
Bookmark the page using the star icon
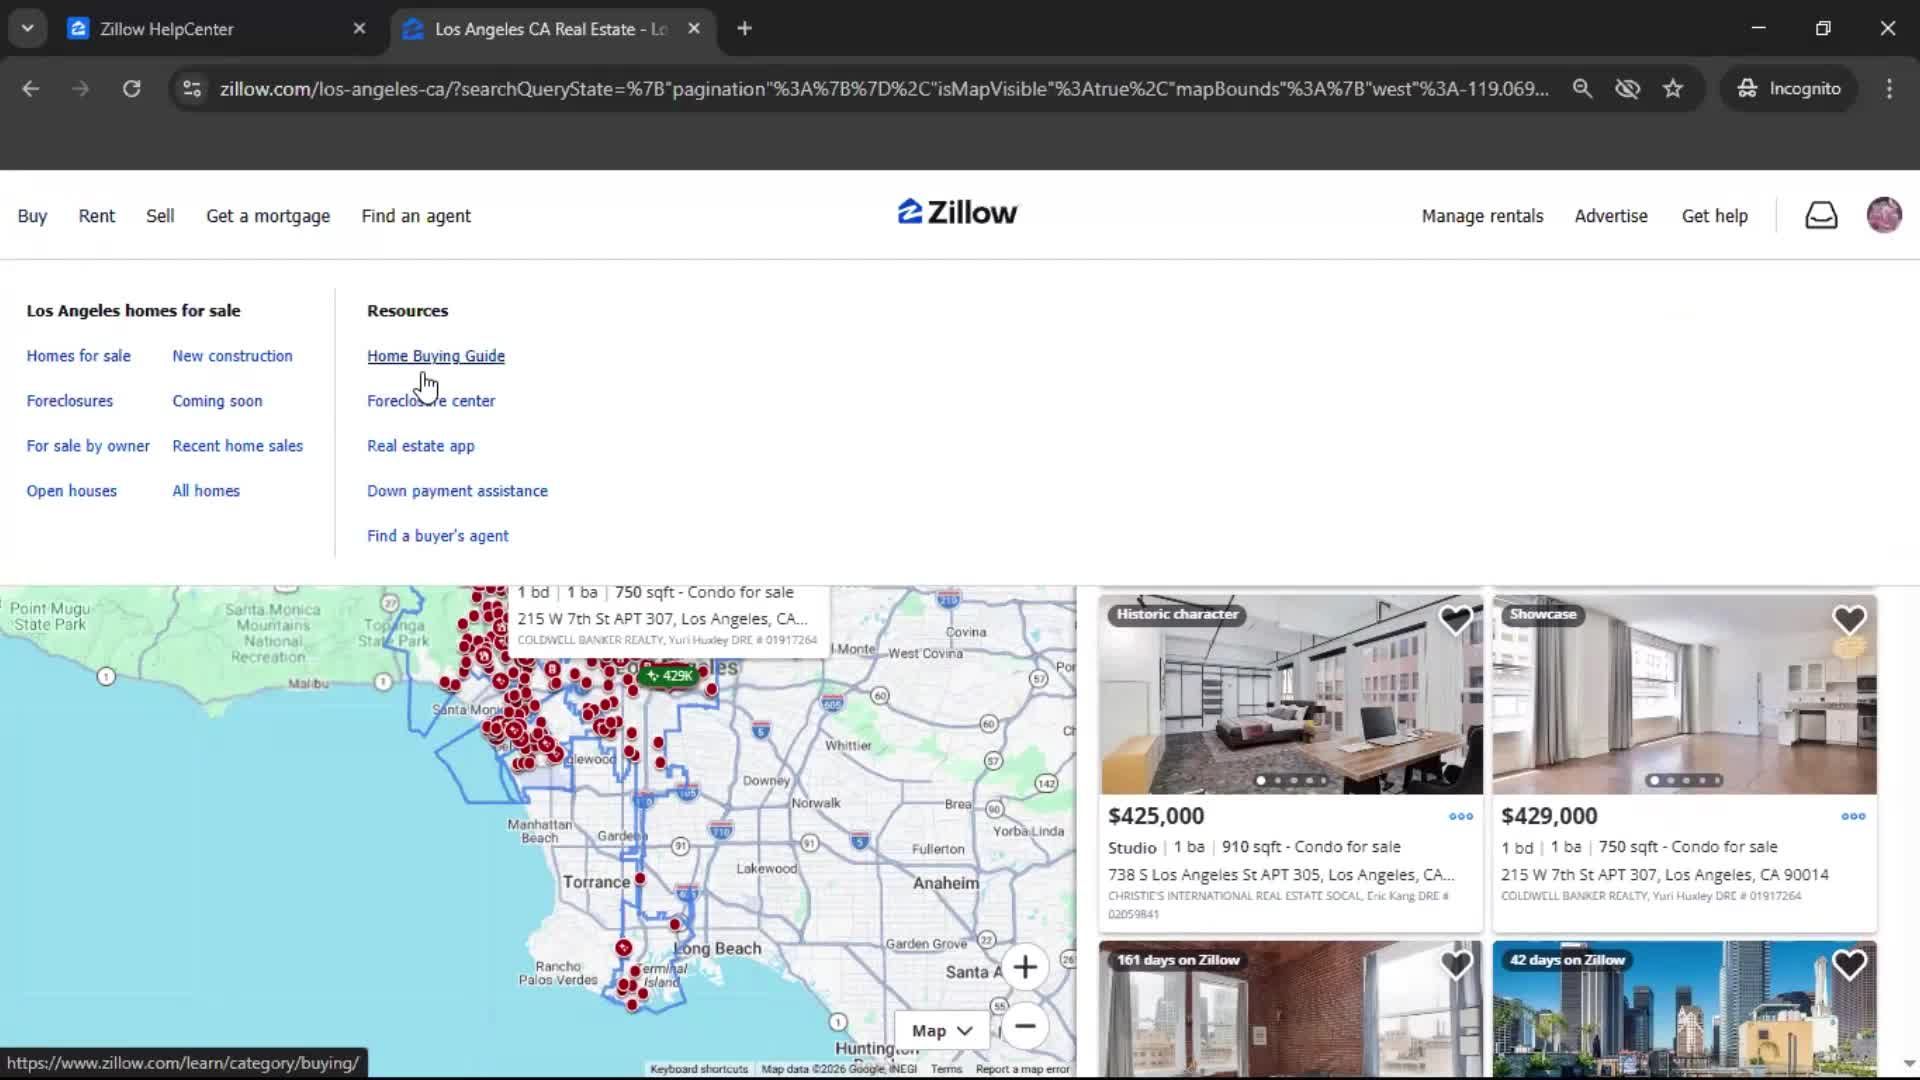tap(1673, 88)
